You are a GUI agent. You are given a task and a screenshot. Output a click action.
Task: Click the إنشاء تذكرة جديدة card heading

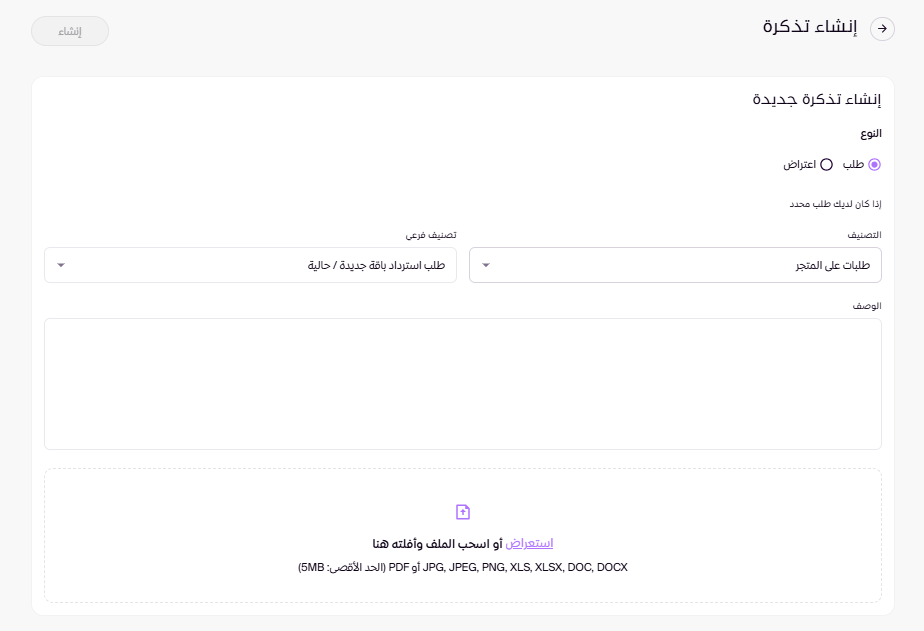click(816, 99)
